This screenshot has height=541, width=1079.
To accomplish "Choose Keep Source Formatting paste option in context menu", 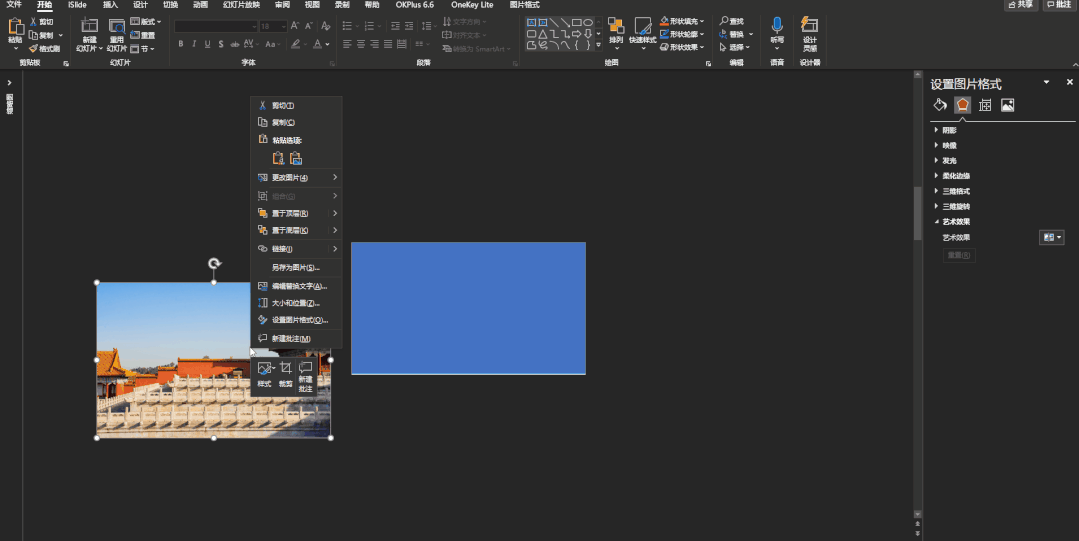I will tap(278, 158).
